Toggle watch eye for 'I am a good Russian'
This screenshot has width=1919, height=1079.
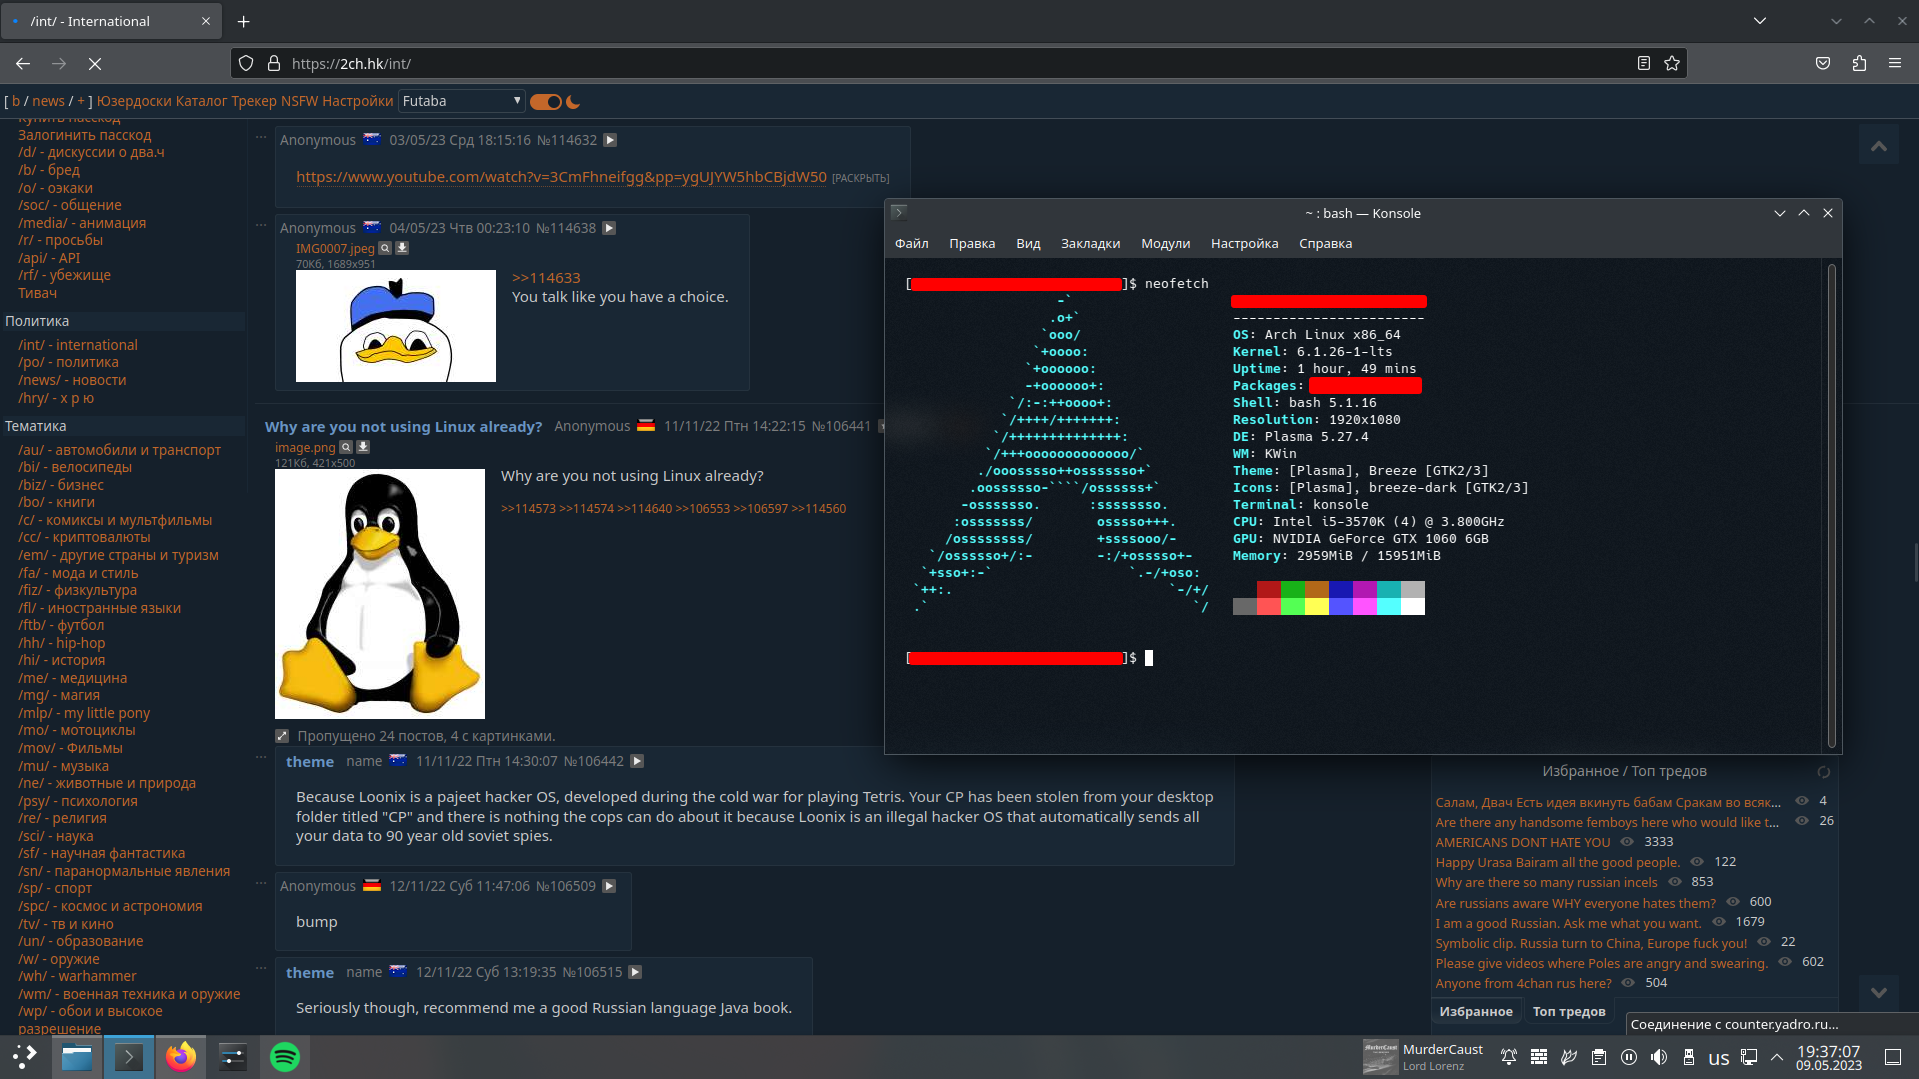pyautogui.click(x=1719, y=922)
